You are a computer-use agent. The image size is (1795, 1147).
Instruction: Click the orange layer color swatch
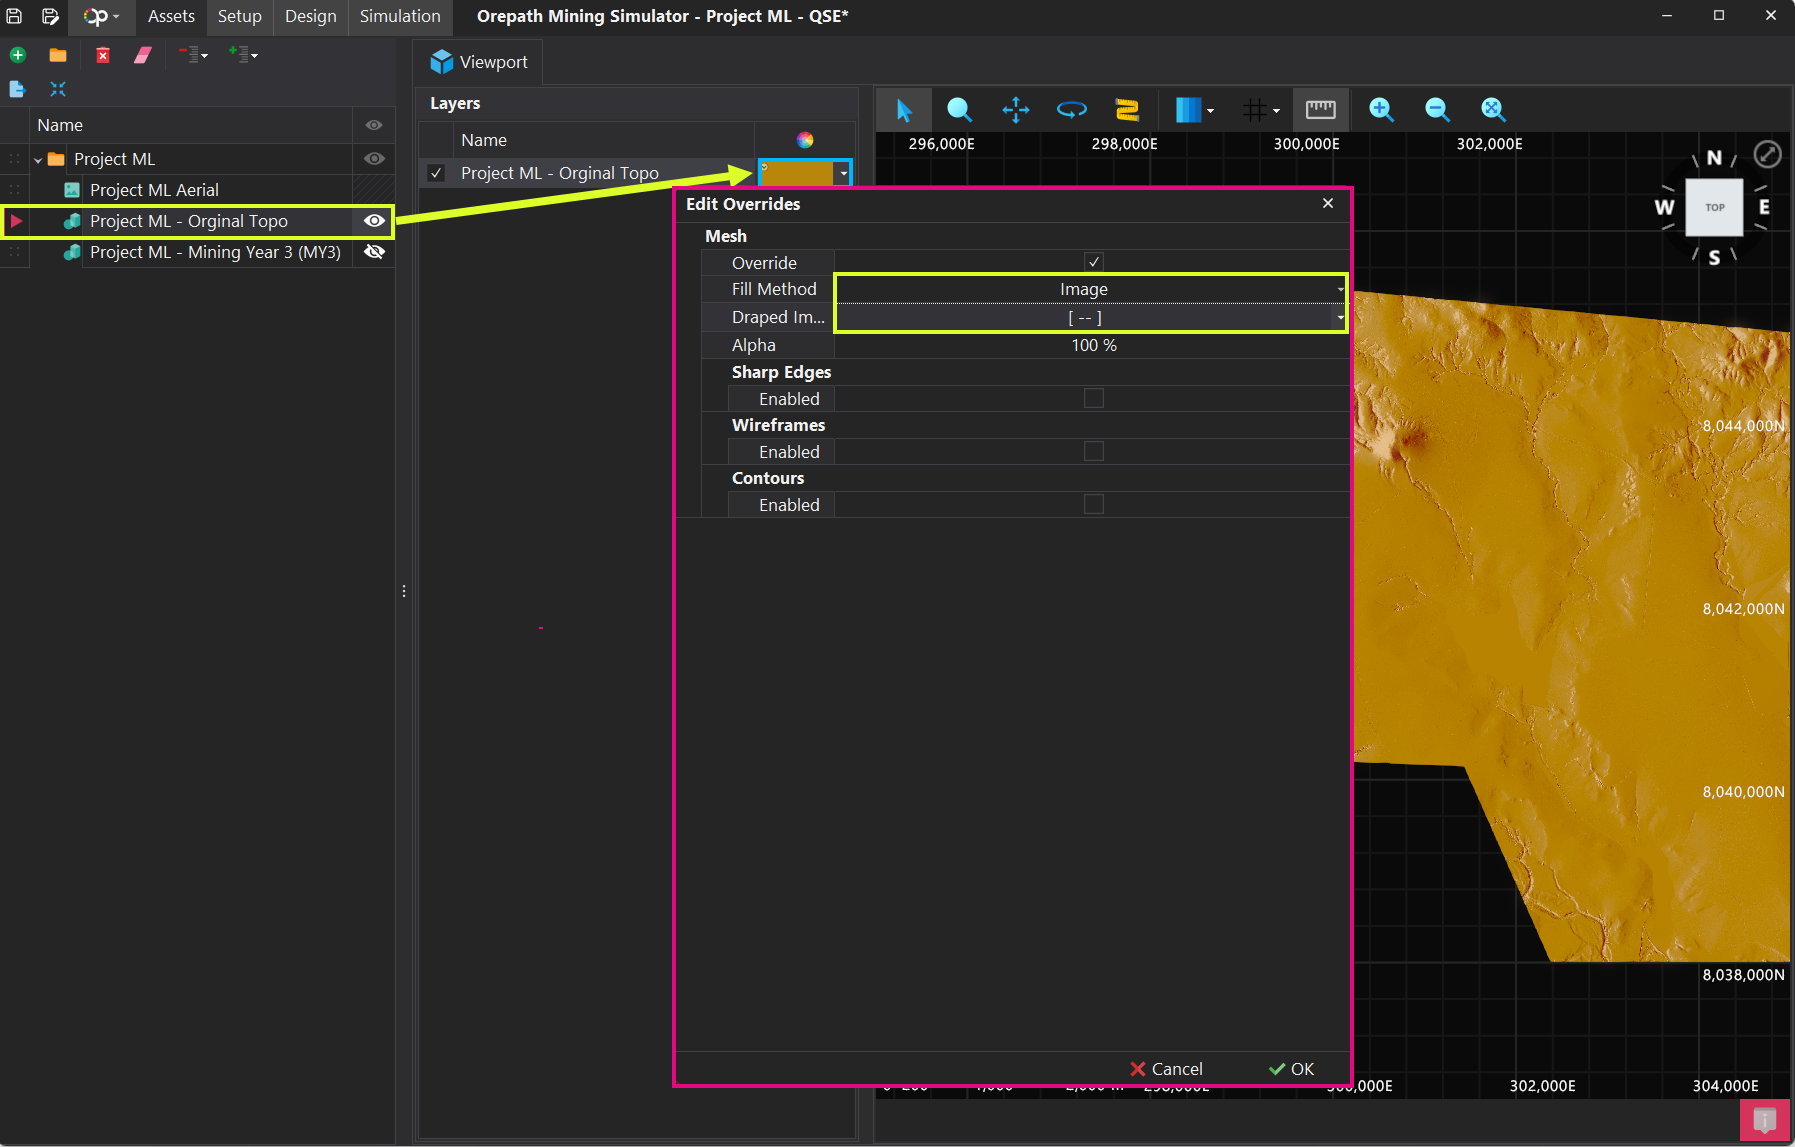point(797,173)
